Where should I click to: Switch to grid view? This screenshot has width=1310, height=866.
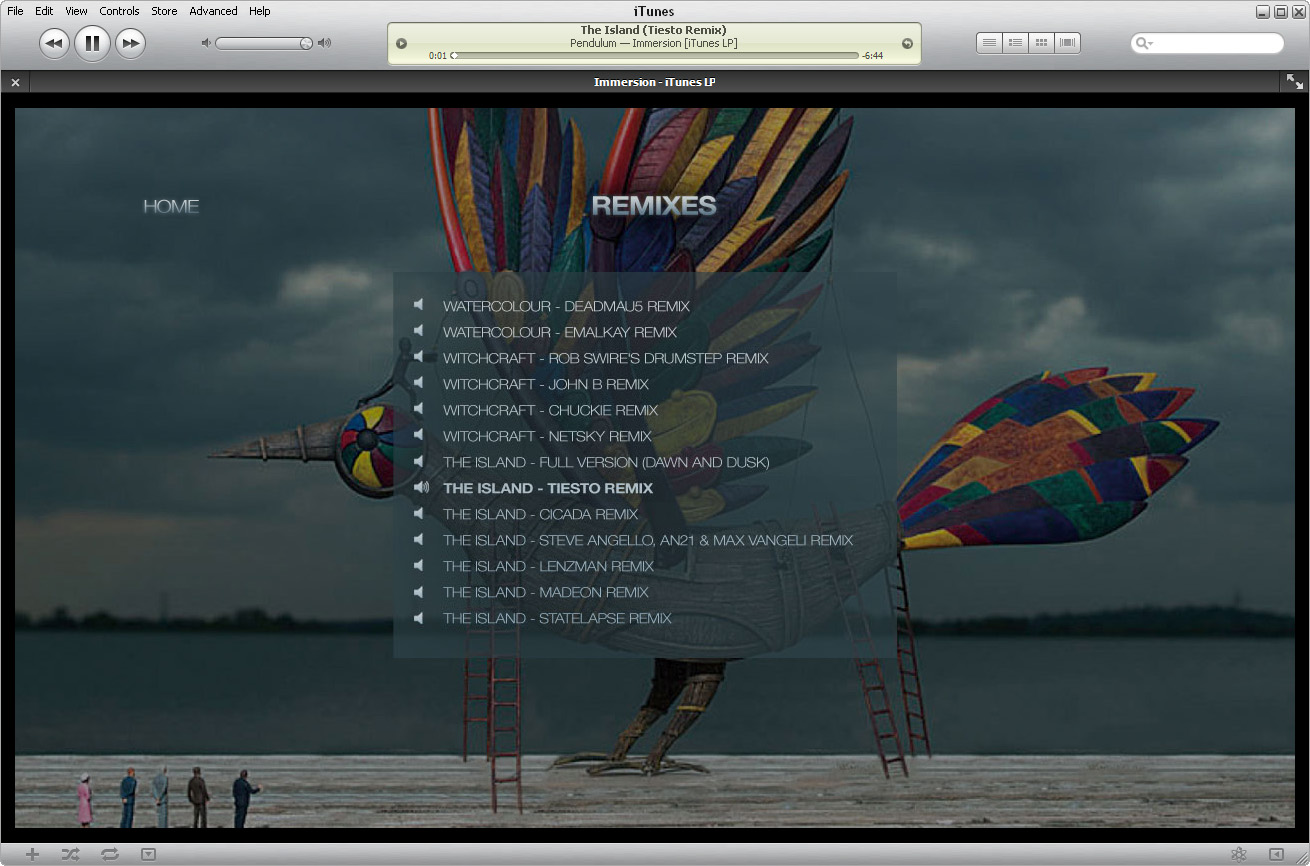point(1041,43)
